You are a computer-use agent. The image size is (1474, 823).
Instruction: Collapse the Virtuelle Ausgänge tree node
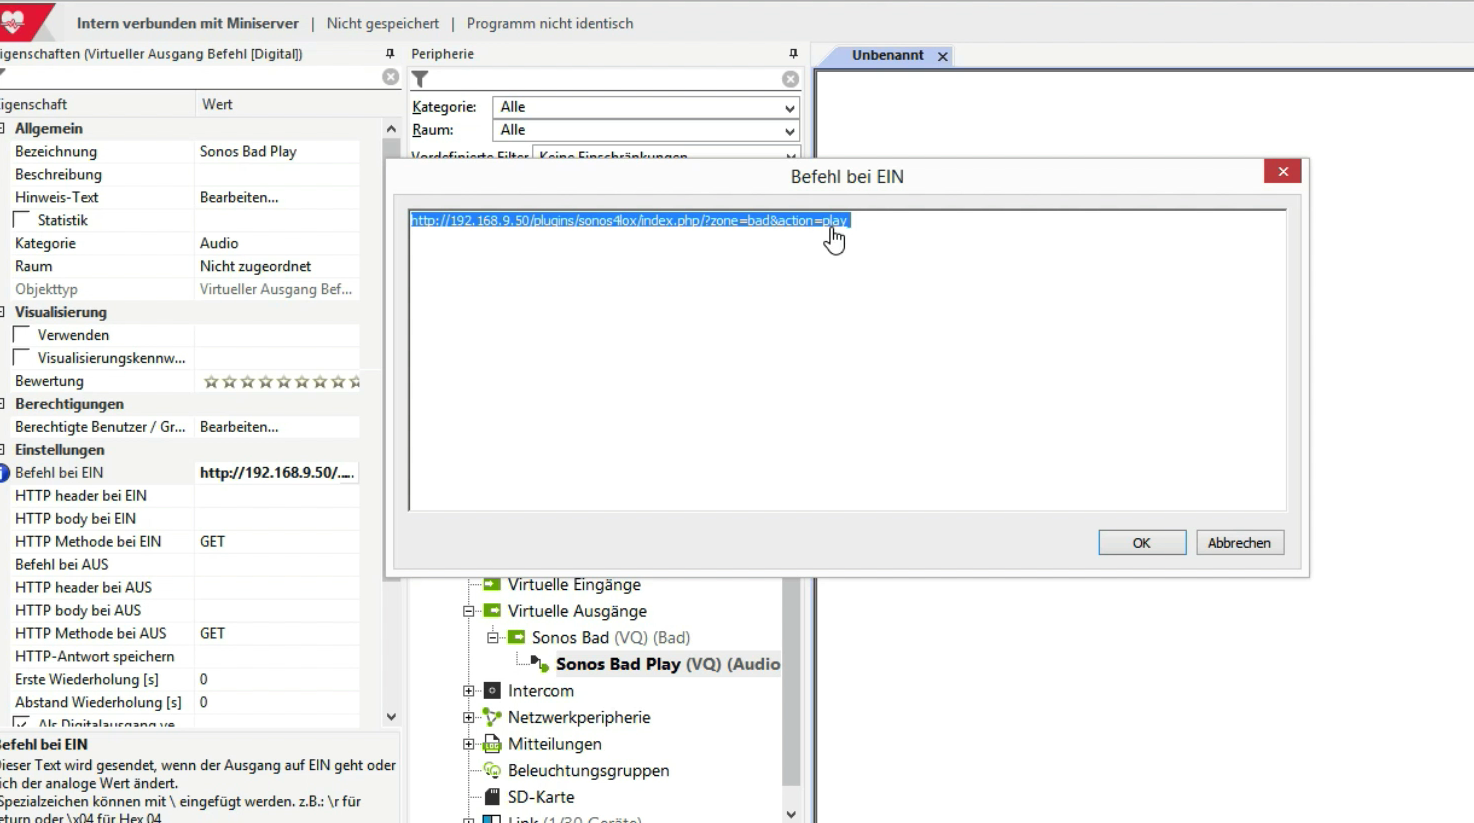[468, 611]
